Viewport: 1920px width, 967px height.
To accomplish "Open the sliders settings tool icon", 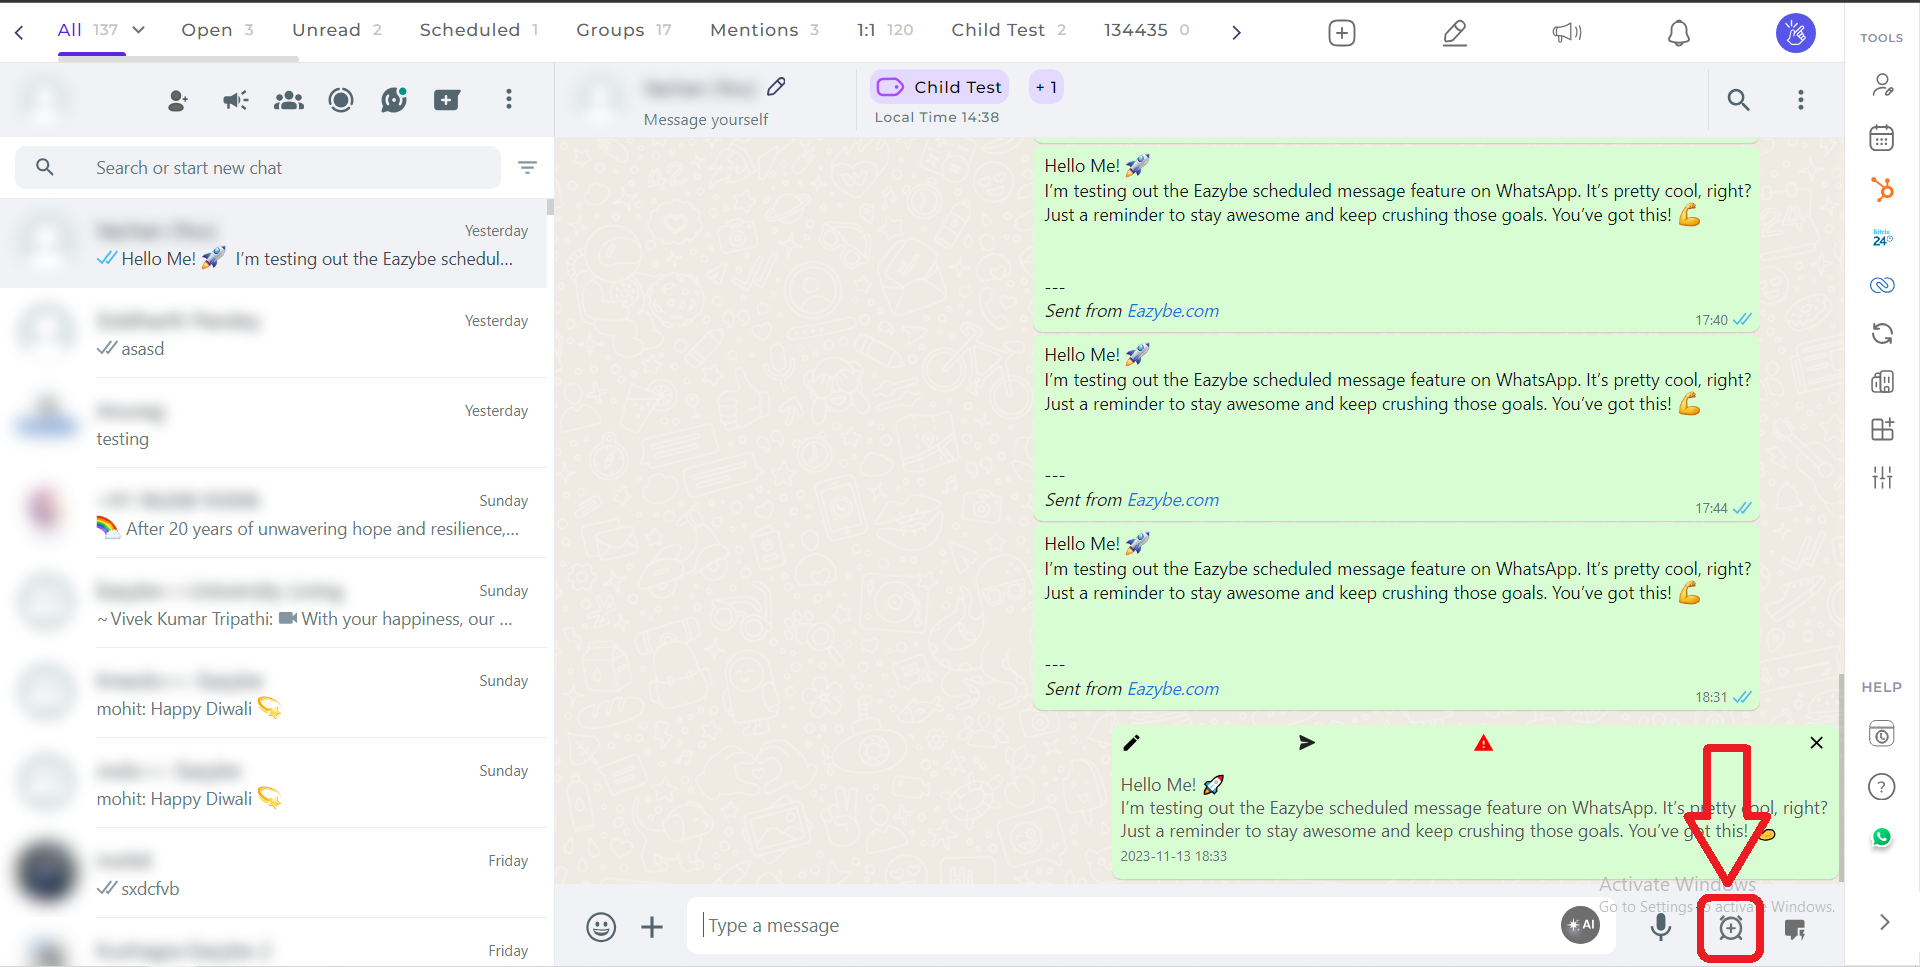I will [x=1882, y=477].
